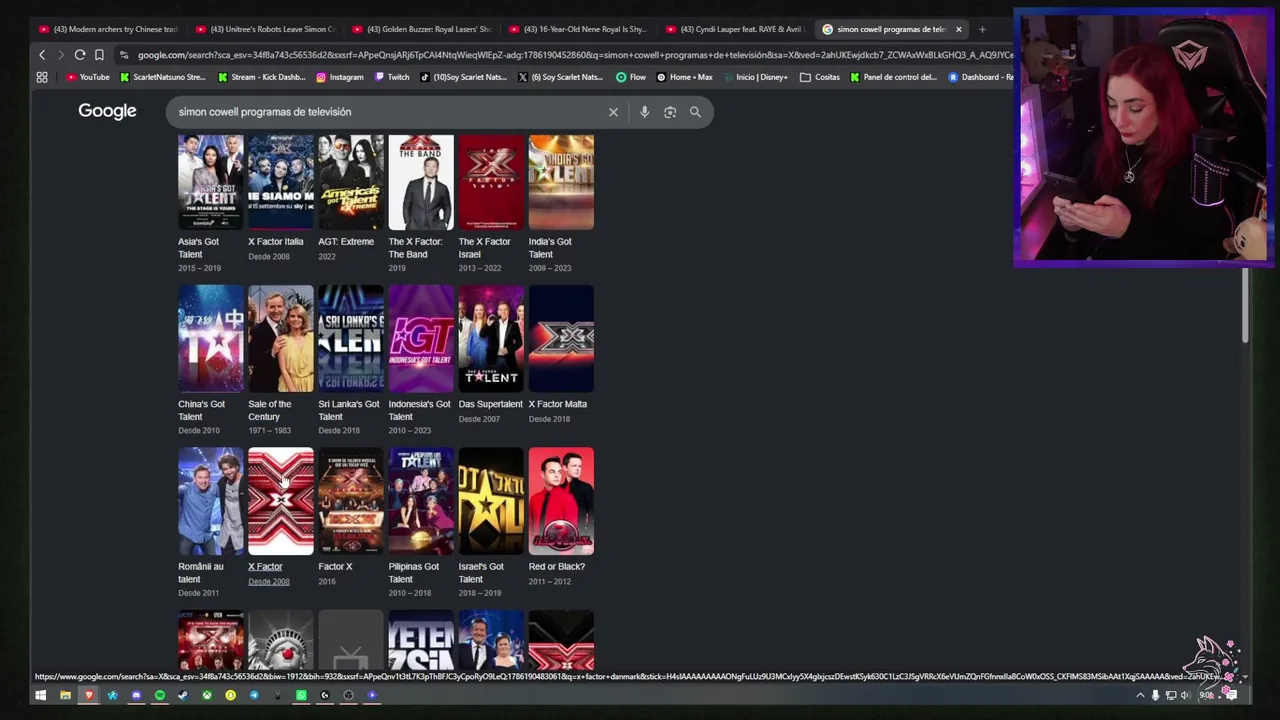Open the Home • Max bookmark

pos(685,77)
